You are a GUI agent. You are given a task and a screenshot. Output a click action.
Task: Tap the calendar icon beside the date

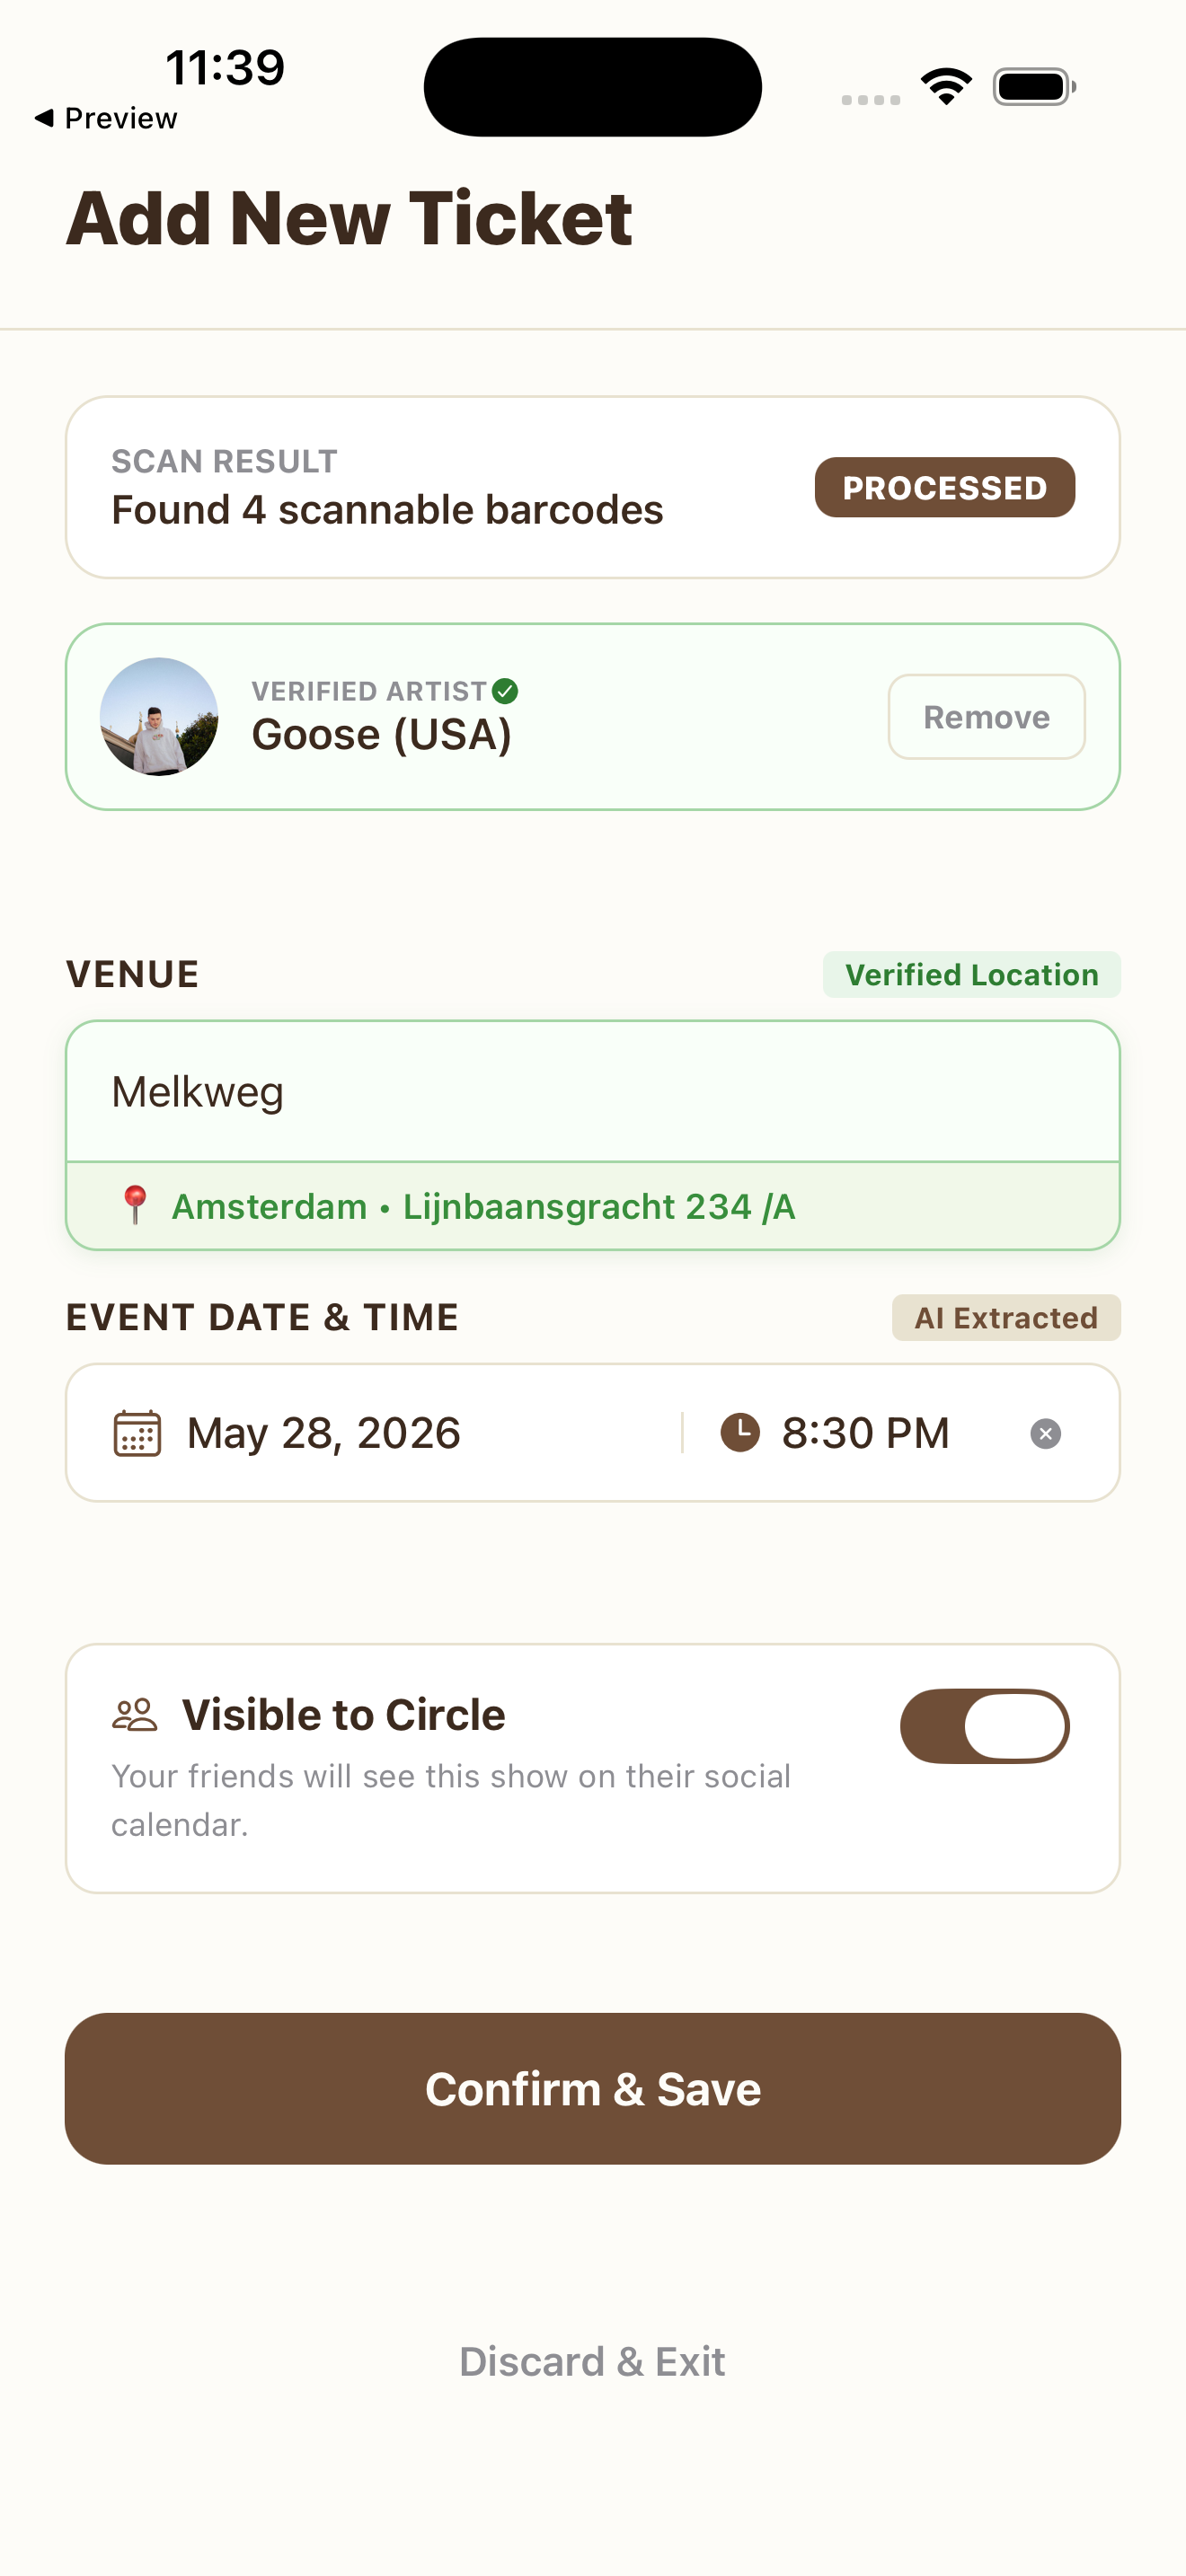137,1433
